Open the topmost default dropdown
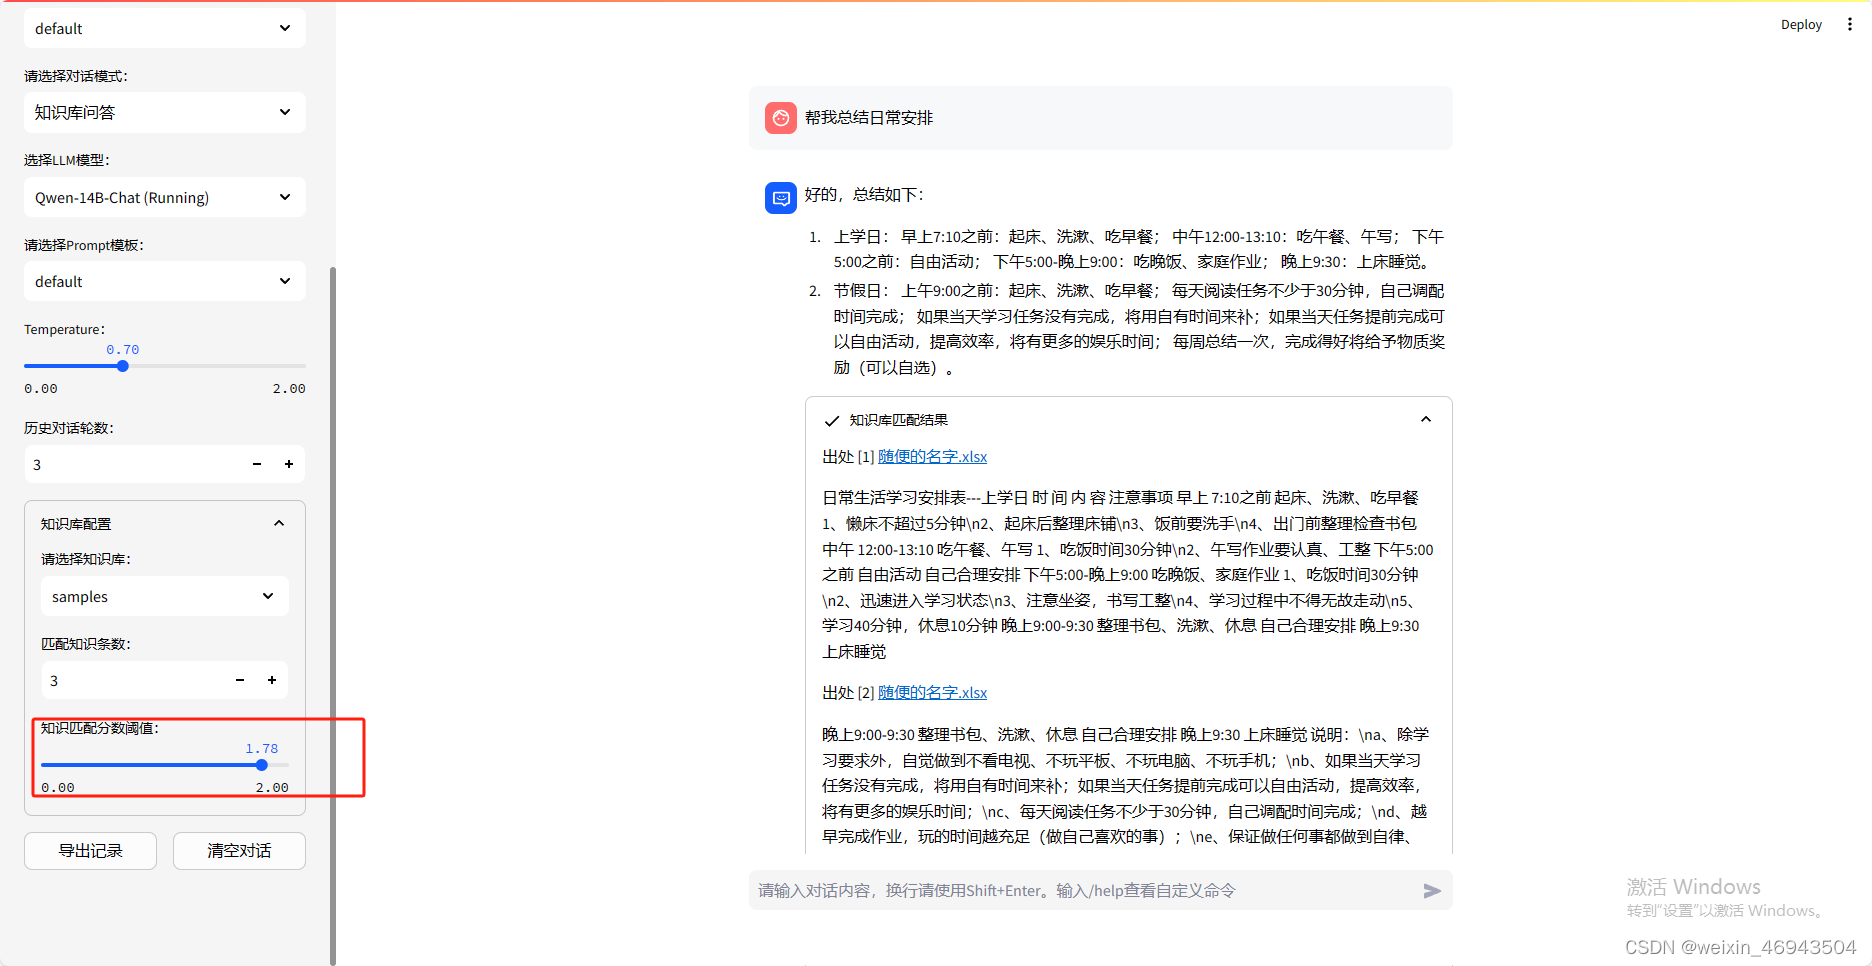 coord(165,28)
